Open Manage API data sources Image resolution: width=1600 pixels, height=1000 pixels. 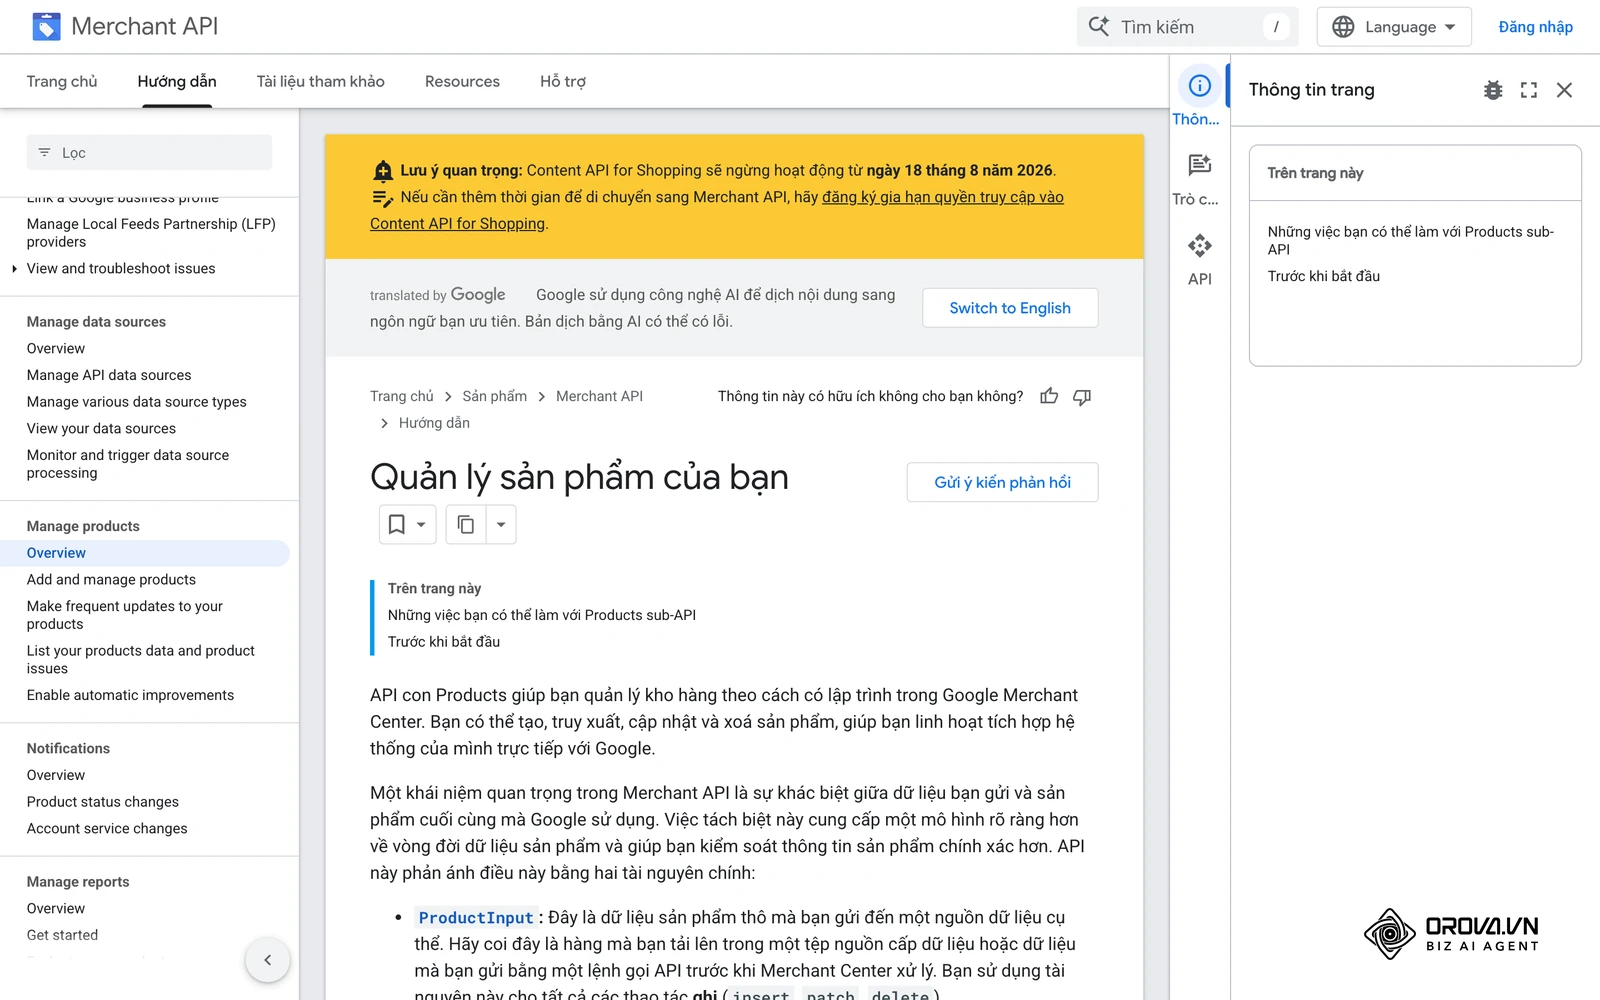pos(109,375)
